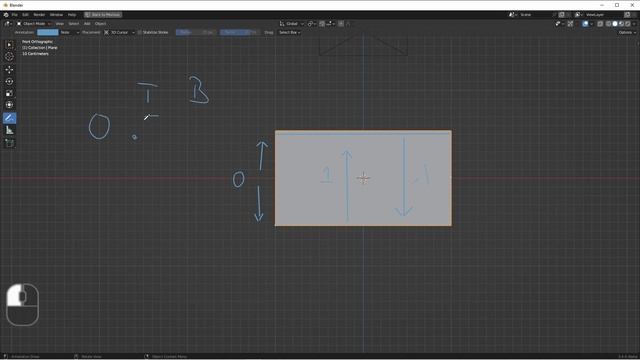Toggle viewport gizmos display
This screenshot has height=360, width=640.
tap(571, 24)
